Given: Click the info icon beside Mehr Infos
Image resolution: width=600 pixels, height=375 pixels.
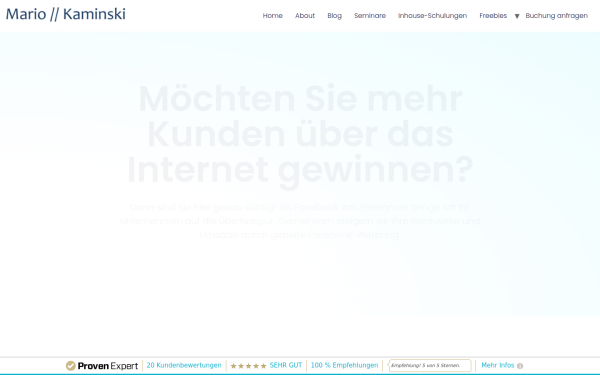Looking at the screenshot, I should (x=520, y=366).
